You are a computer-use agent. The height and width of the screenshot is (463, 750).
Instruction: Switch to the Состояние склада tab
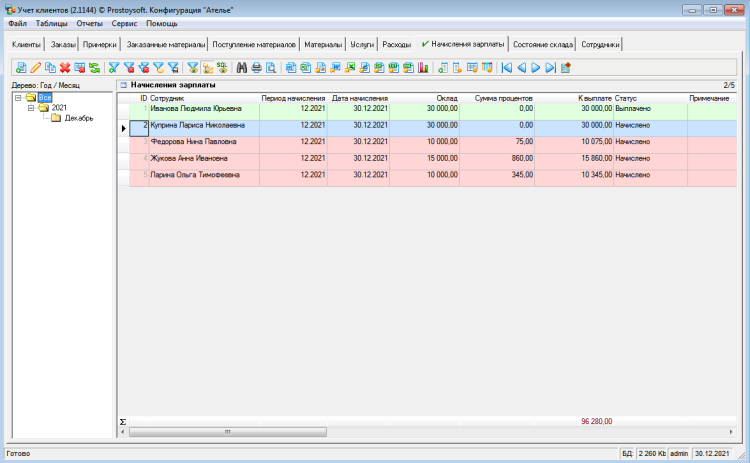tap(542, 45)
